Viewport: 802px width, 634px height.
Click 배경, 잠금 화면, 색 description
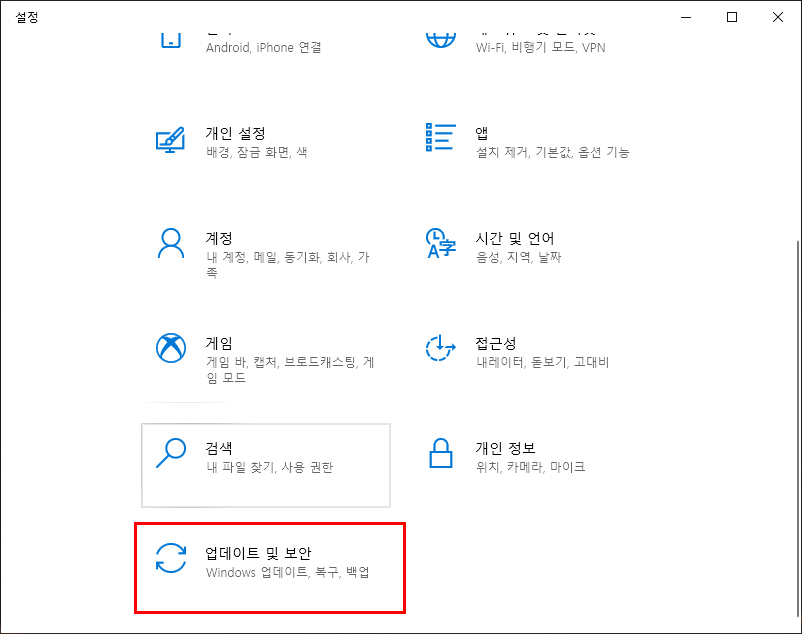[x=257, y=152]
